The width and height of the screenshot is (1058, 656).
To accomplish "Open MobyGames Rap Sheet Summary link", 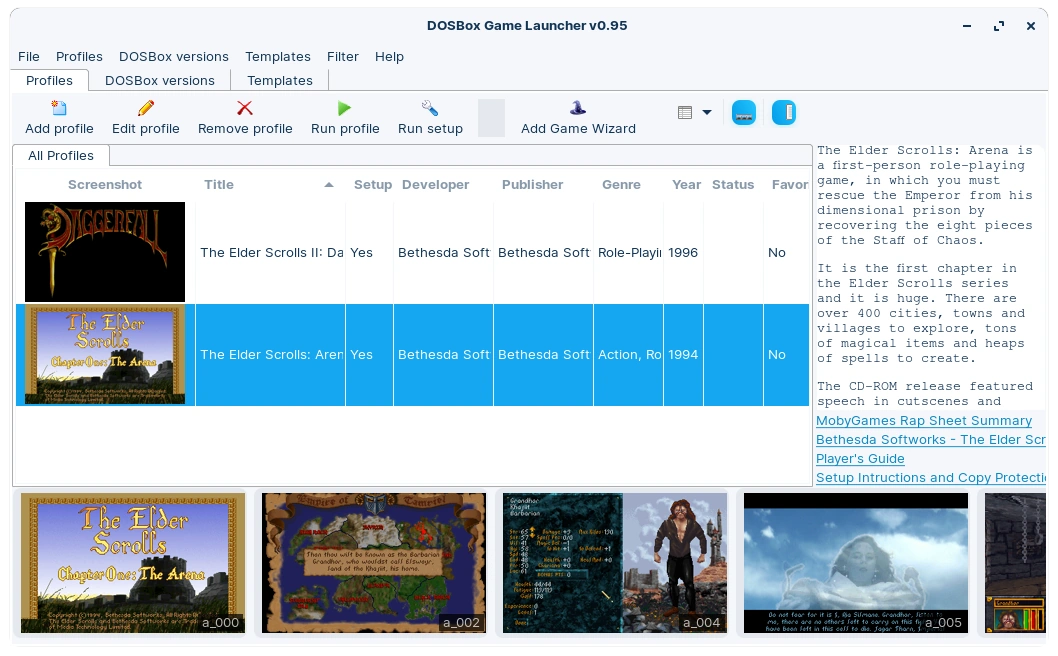I will pos(923,421).
